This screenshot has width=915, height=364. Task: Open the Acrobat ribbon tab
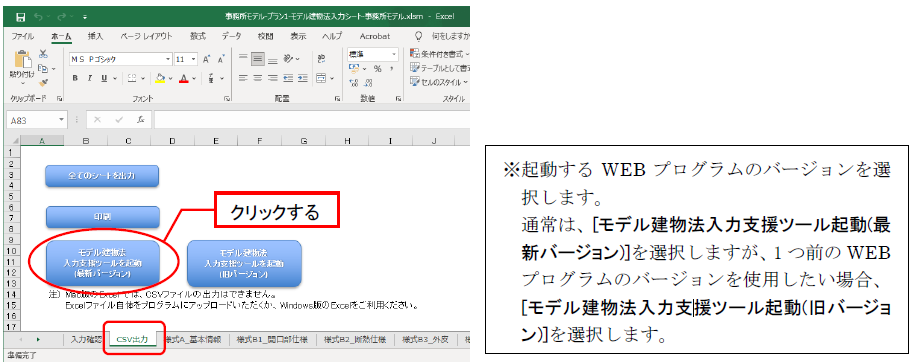tap(375, 36)
